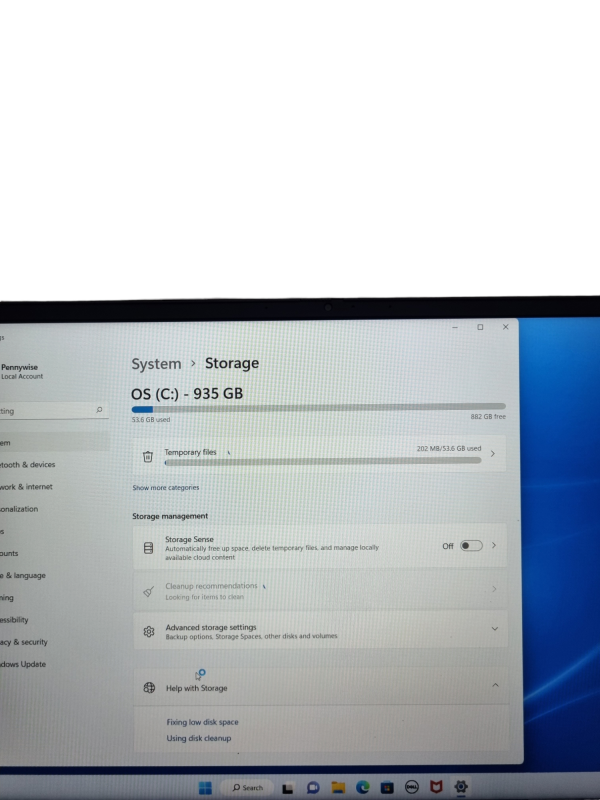Open Storage Sense details chevron
Viewport: 600px width, 800px height.
494,545
